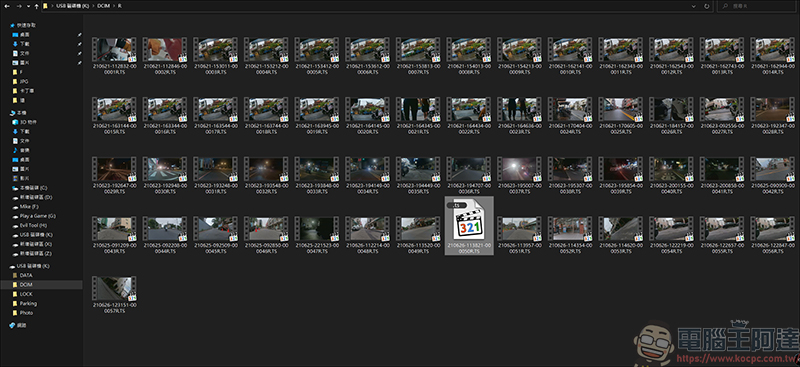Click the Up one level arrow

[x=36, y=6]
